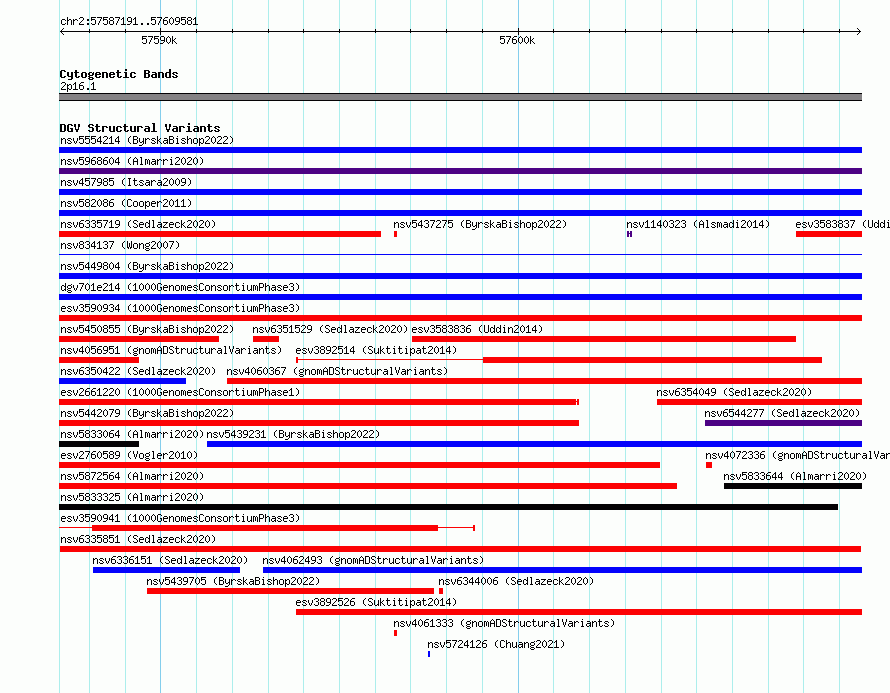The height and width of the screenshot is (693, 890).
Task: Open variant nsv6351529 (Sedlazeck2020)
Action: 330,329
